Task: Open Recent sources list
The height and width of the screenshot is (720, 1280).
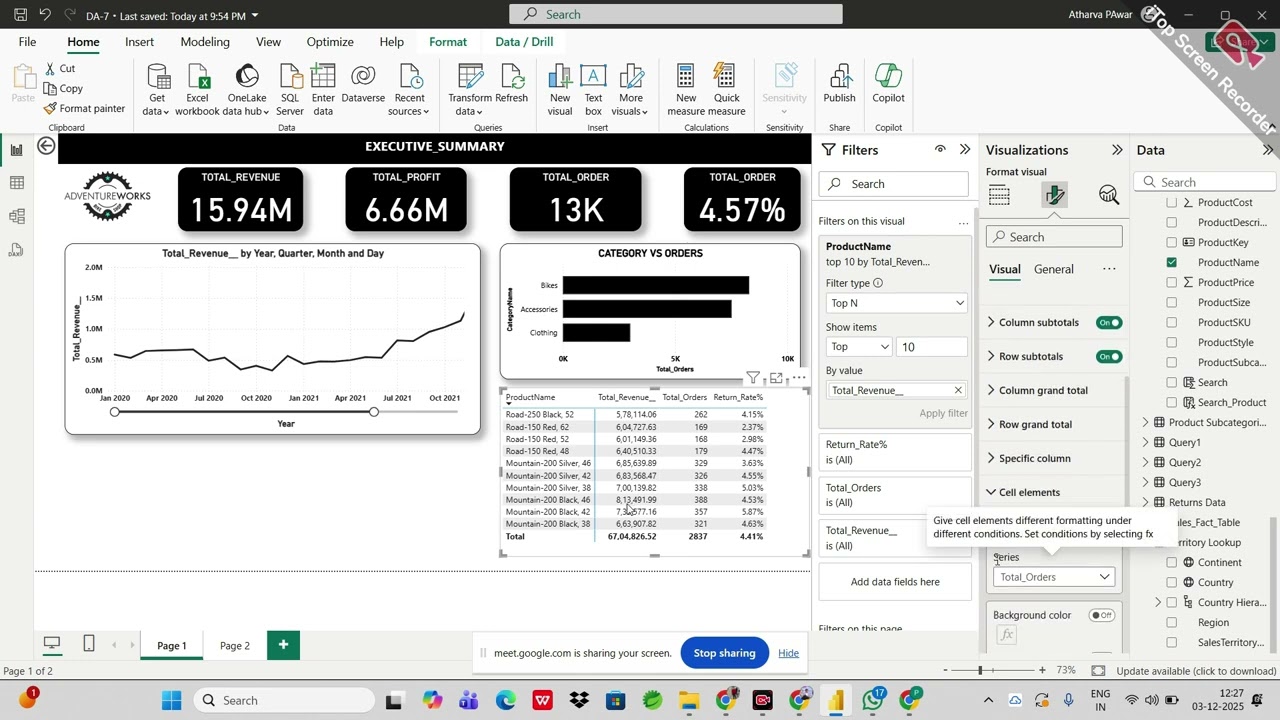Action: tap(409, 89)
